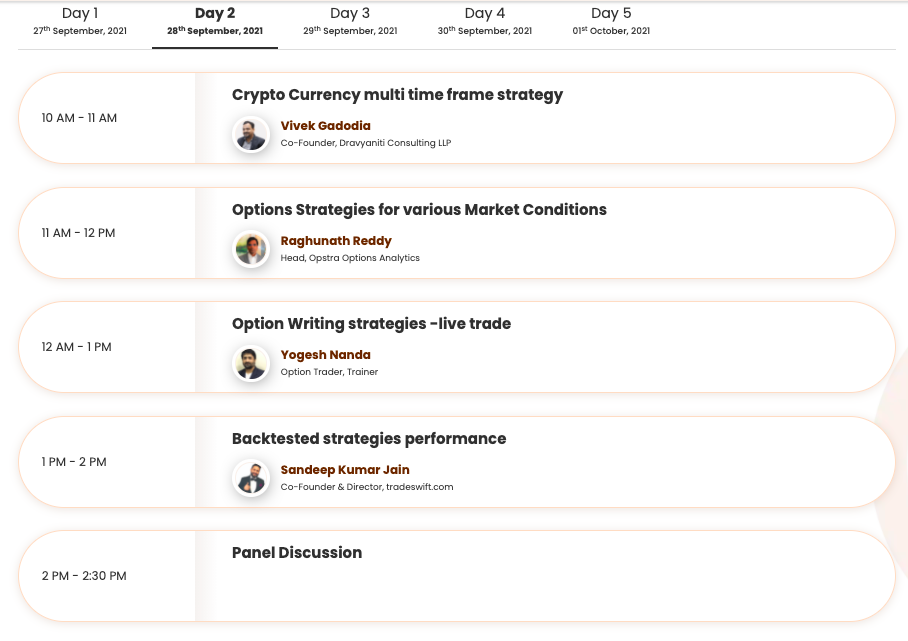Go to the Day 4 tab
The image size is (908, 641).
(485, 20)
